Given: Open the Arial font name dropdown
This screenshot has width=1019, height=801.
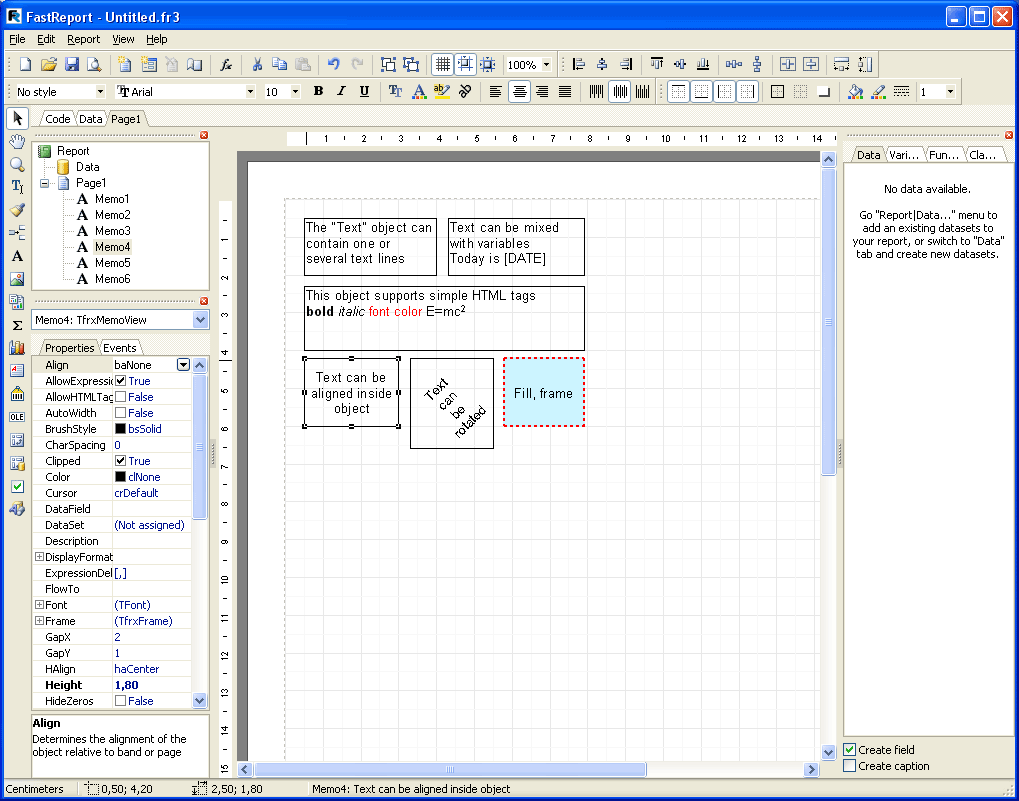Looking at the screenshot, I should (250, 92).
